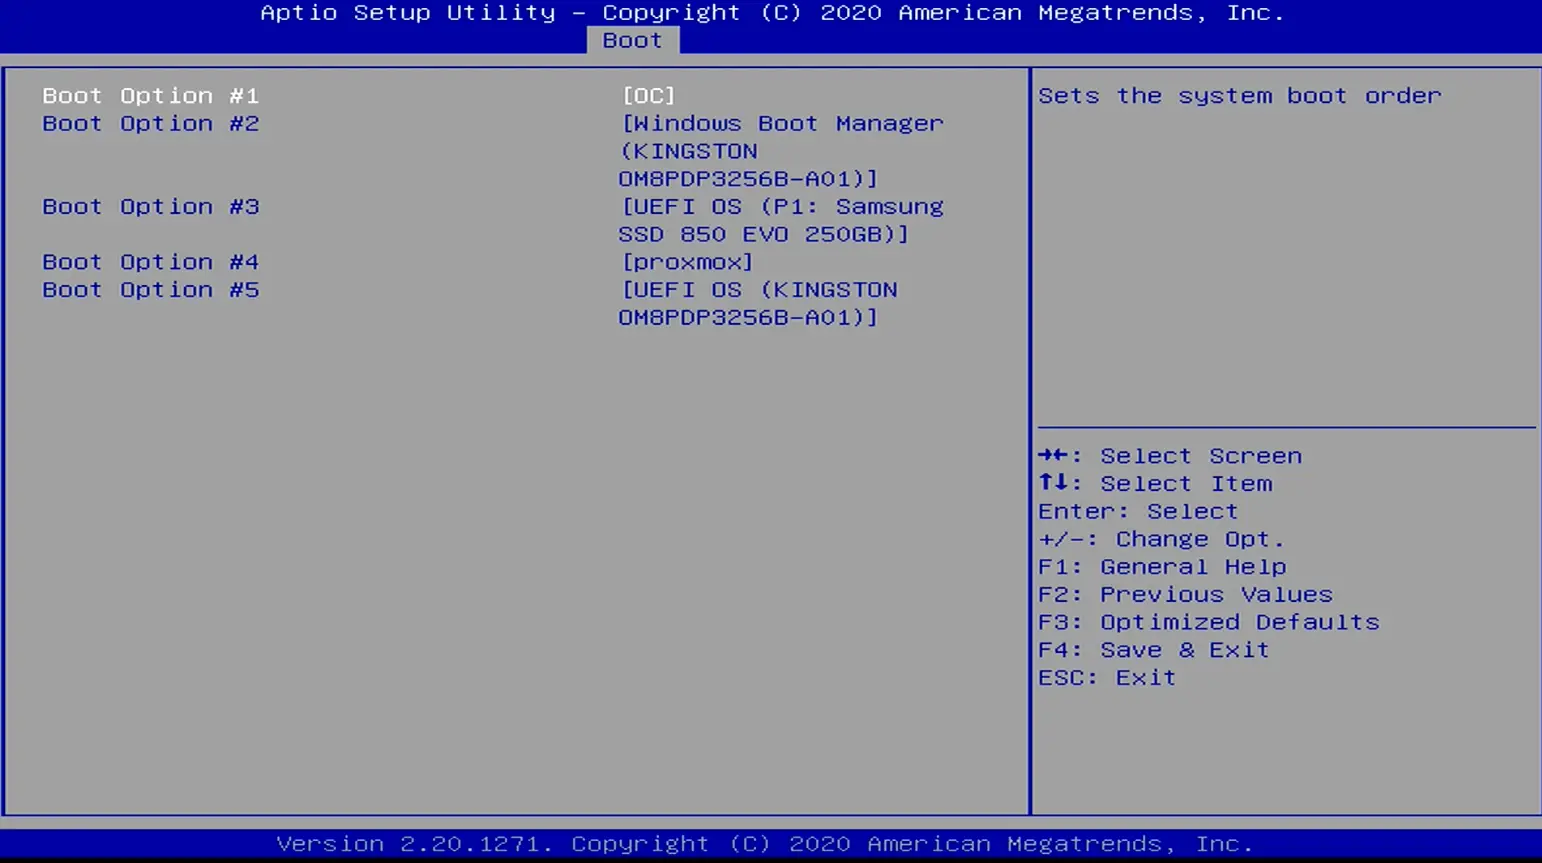The width and height of the screenshot is (1542, 863).
Task: Click F2: Previous Values
Action: click(x=1184, y=595)
